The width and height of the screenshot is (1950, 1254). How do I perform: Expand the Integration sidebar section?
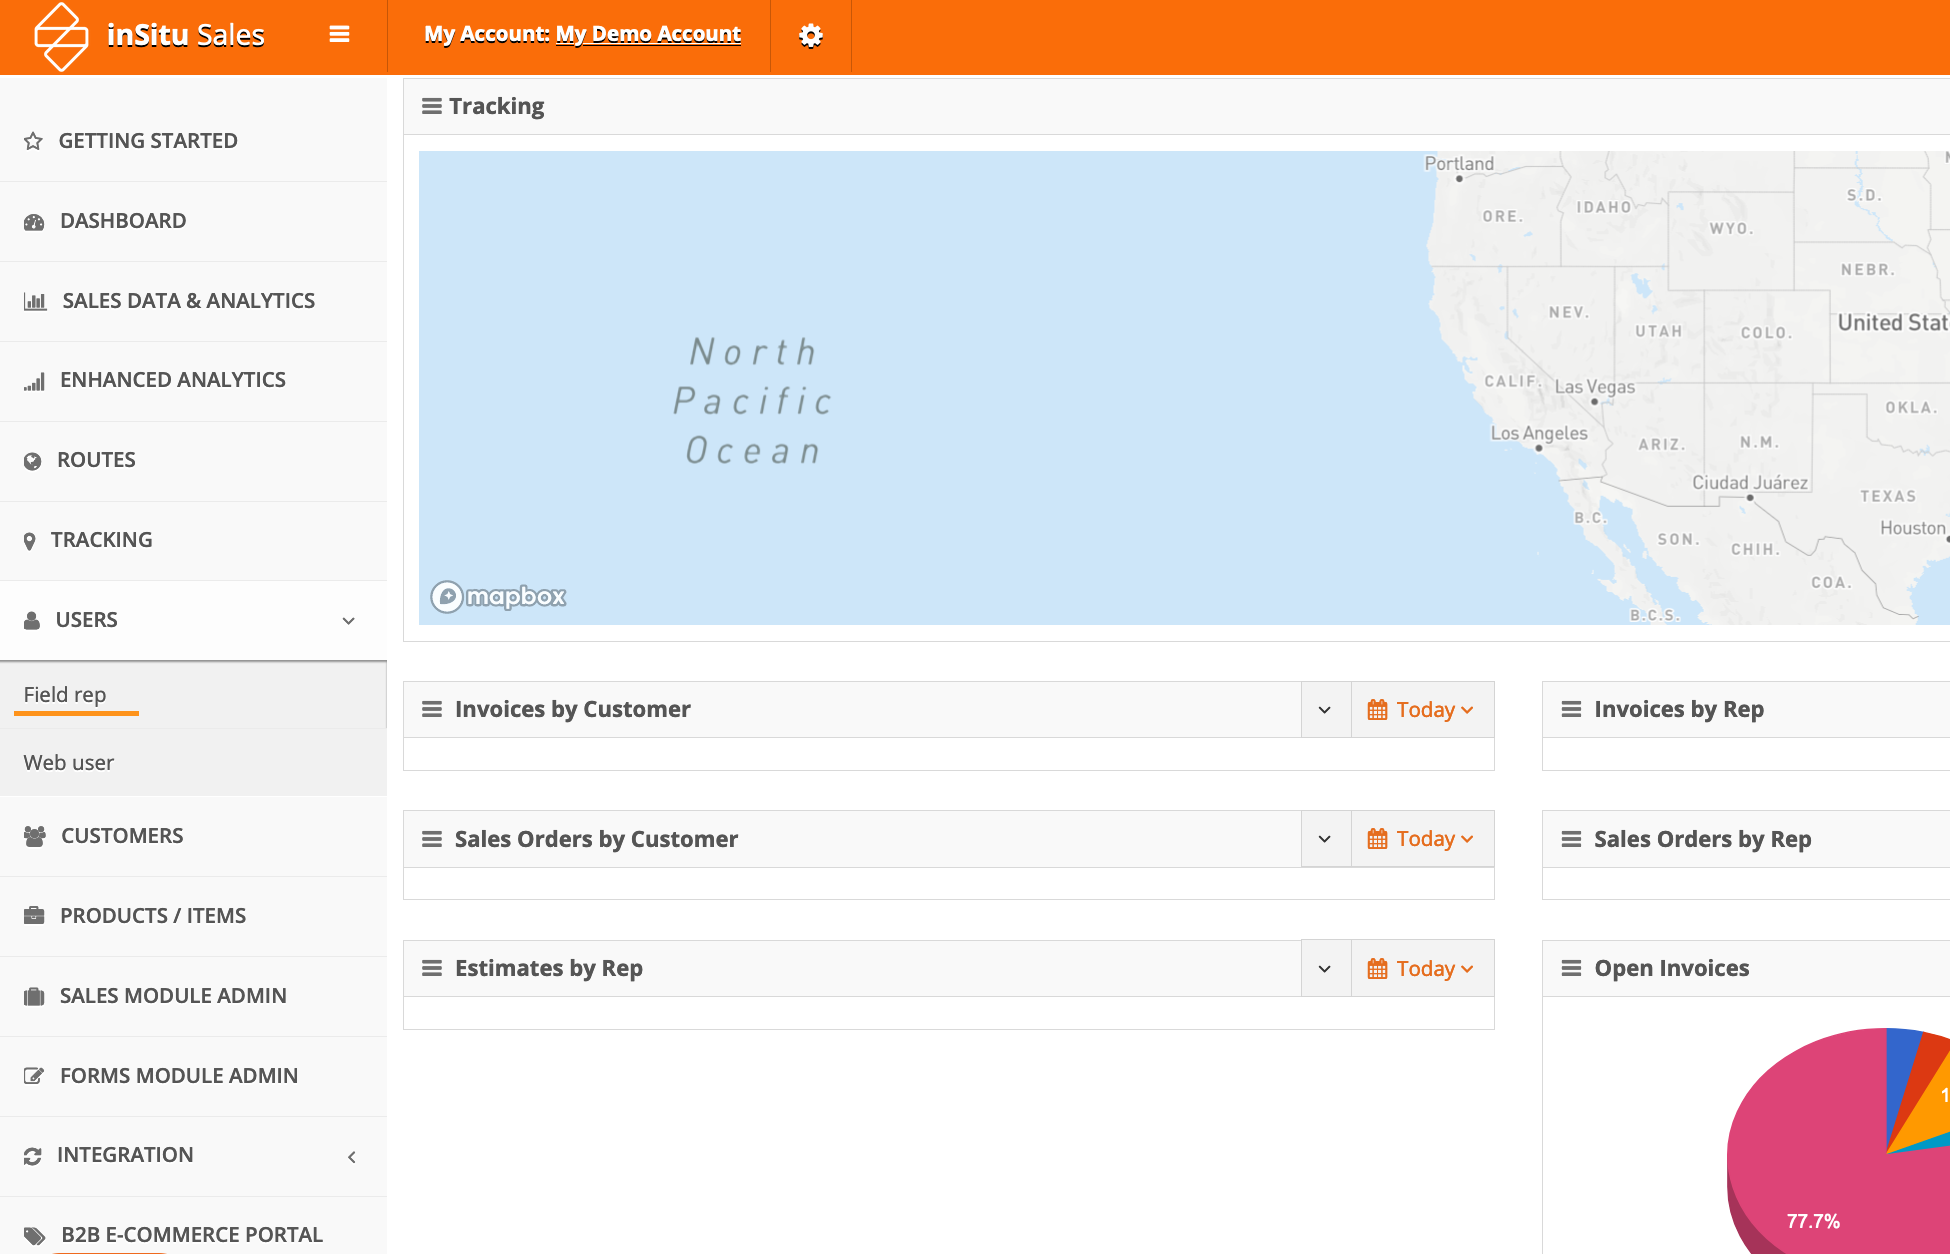[351, 1156]
